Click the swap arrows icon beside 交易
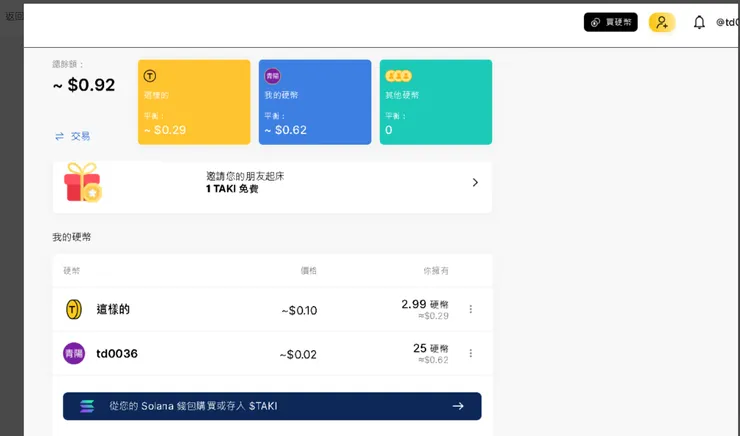The height and width of the screenshot is (436, 740). 59,136
